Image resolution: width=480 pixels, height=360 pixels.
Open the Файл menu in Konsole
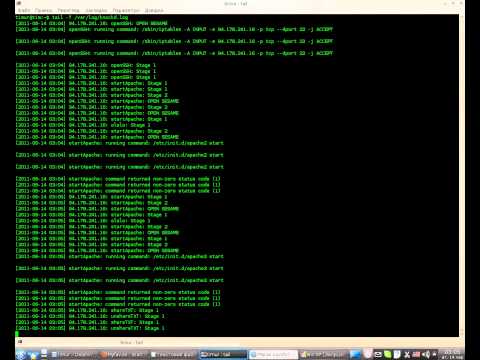pos(24,10)
